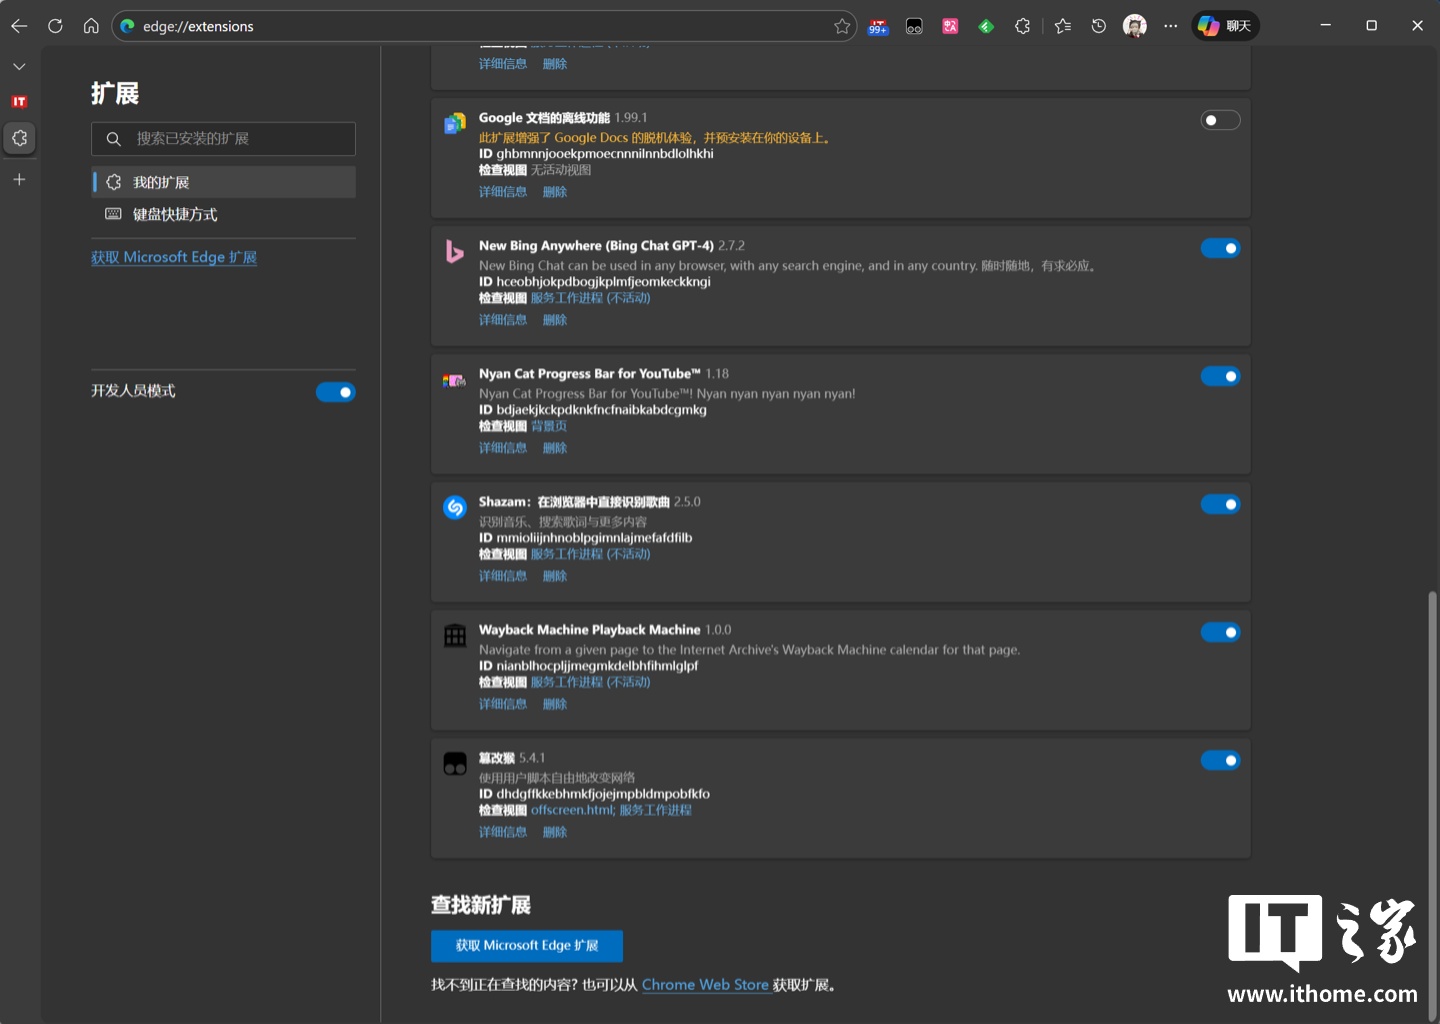This screenshot has width=1440, height=1024.
Task: Expand the tab actions chevron above vertical tabs
Action: pos(19,66)
